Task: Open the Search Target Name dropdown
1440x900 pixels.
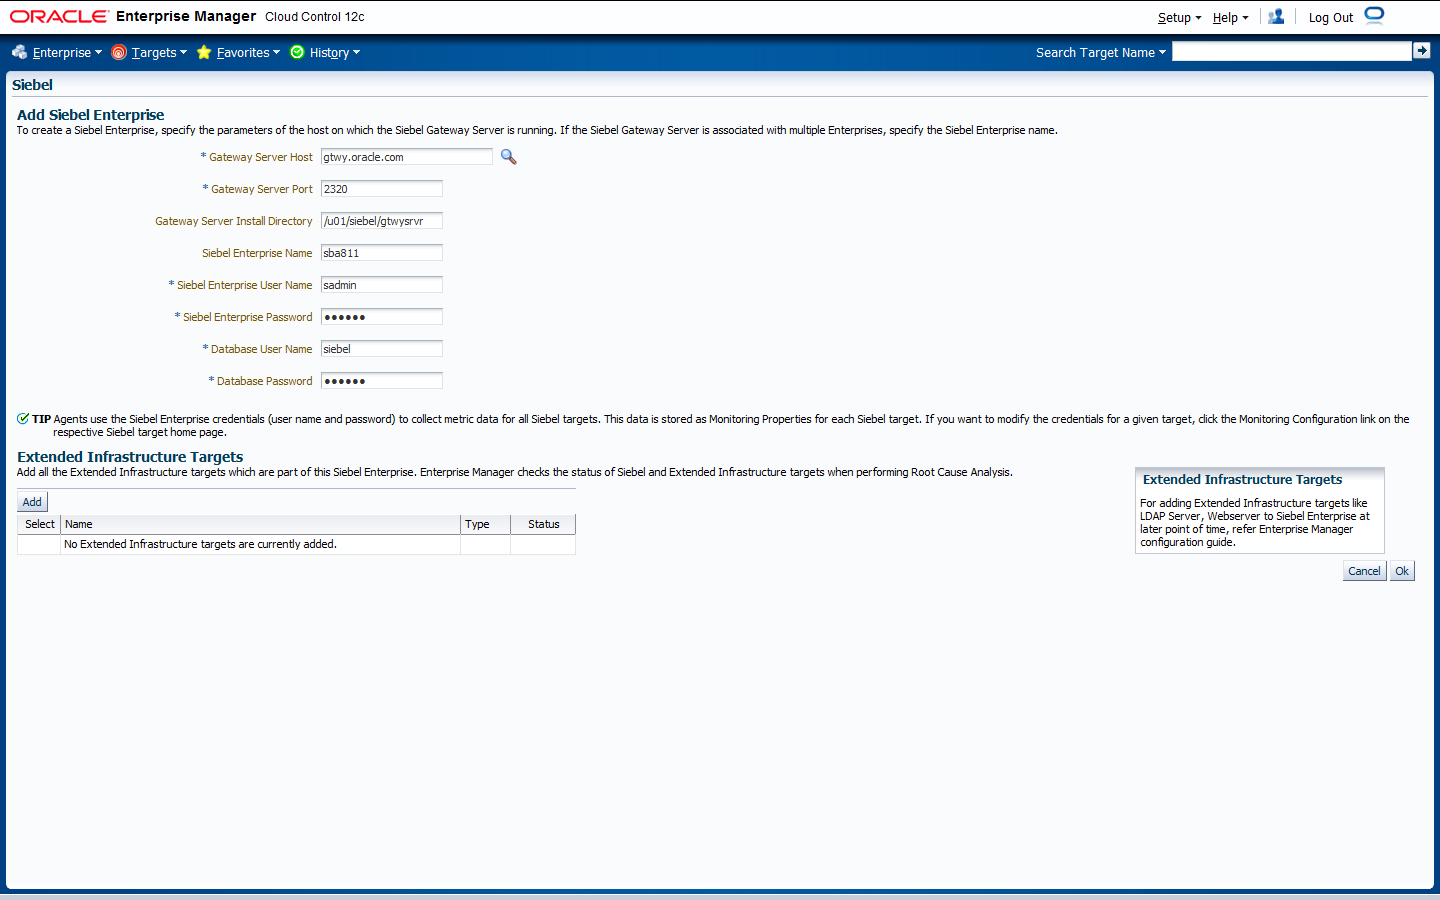Action: tap(1101, 53)
